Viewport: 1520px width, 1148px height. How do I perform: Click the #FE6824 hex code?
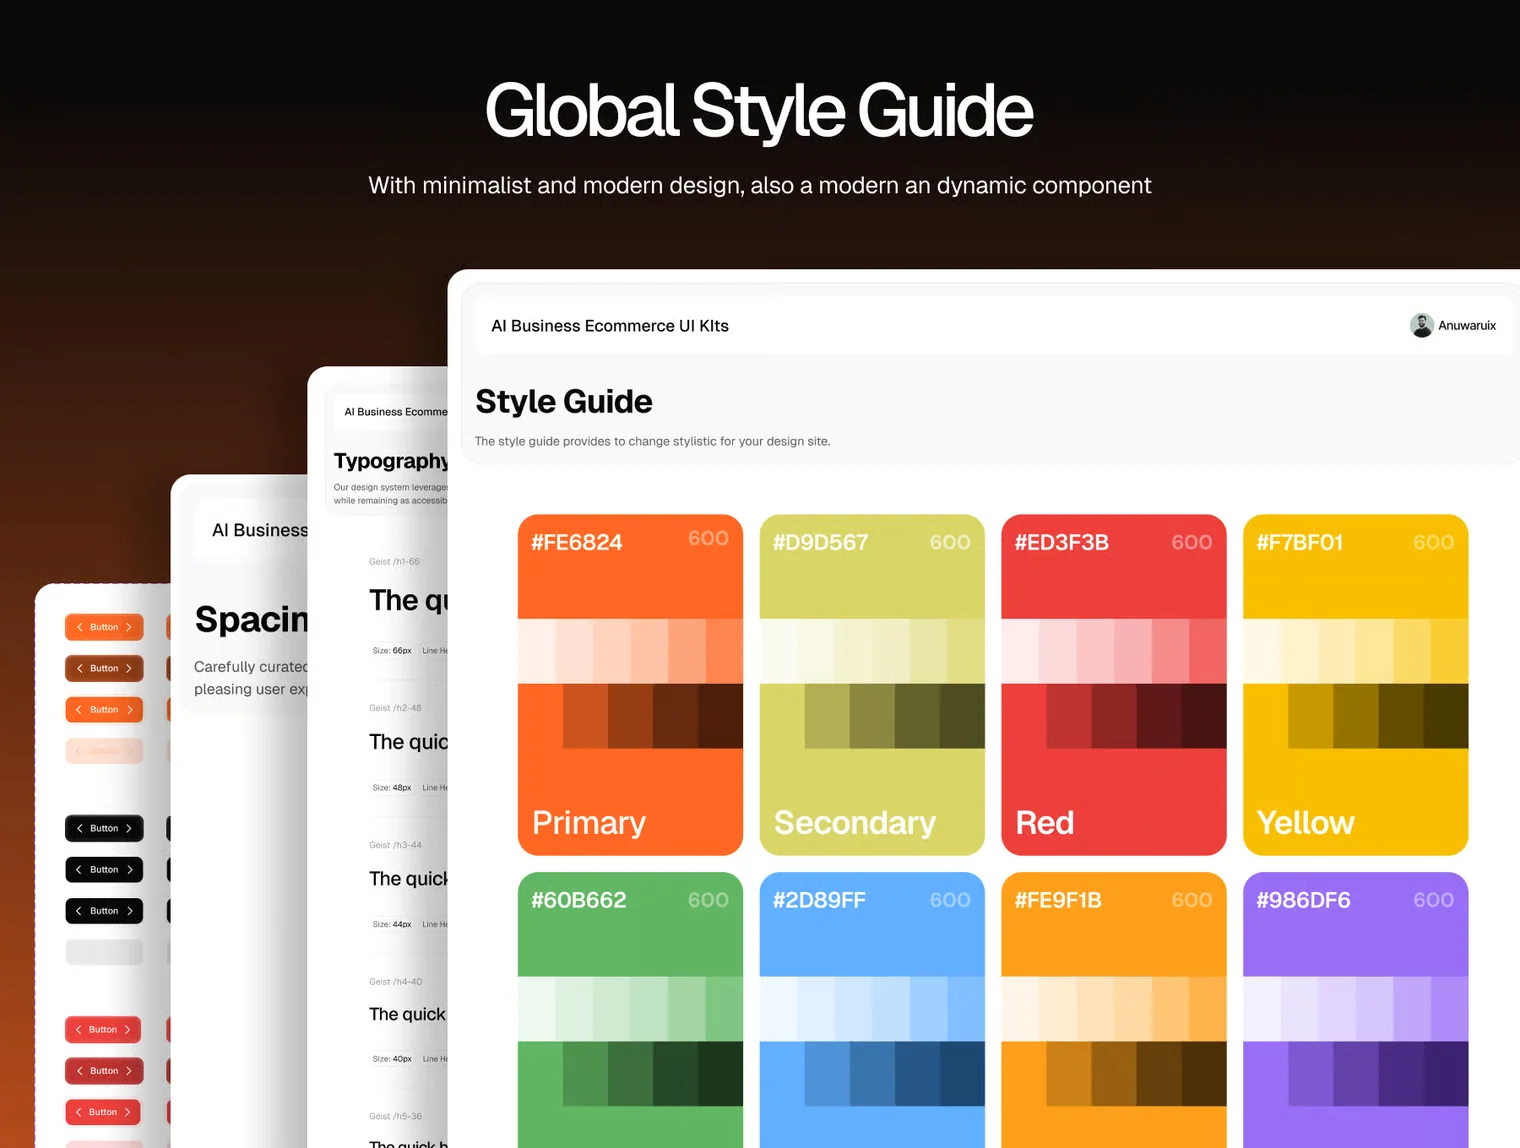click(x=577, y=542)
